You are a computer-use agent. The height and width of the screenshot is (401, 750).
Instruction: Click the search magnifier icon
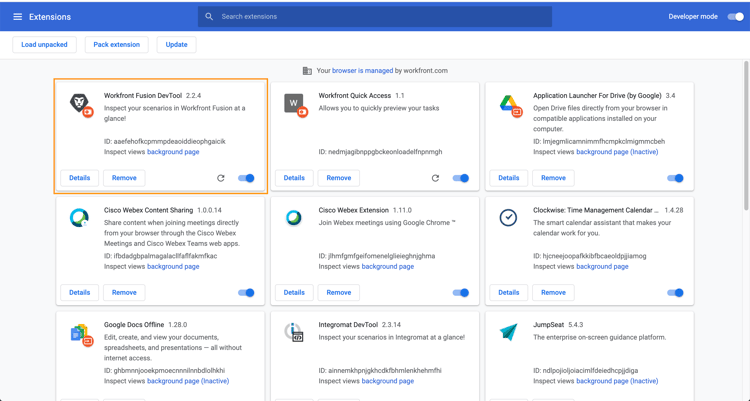pyautogui.click(x=209, y=16)
